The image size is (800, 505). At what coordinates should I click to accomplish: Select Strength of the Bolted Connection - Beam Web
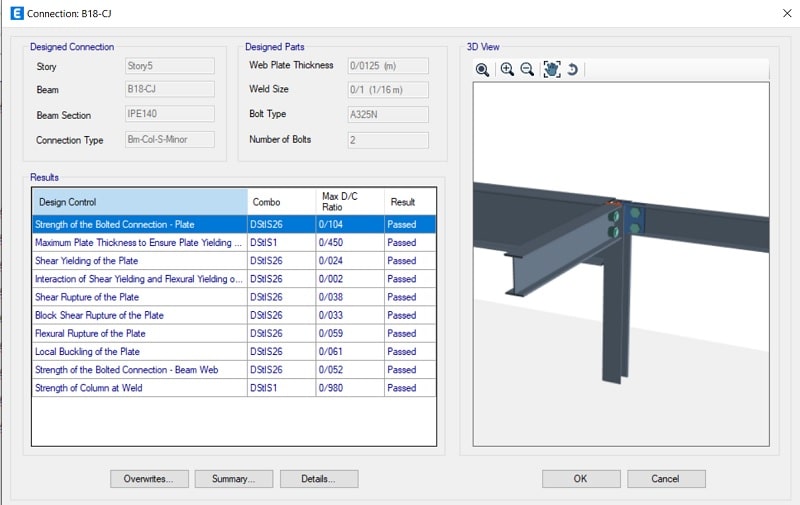click(234, 370)
